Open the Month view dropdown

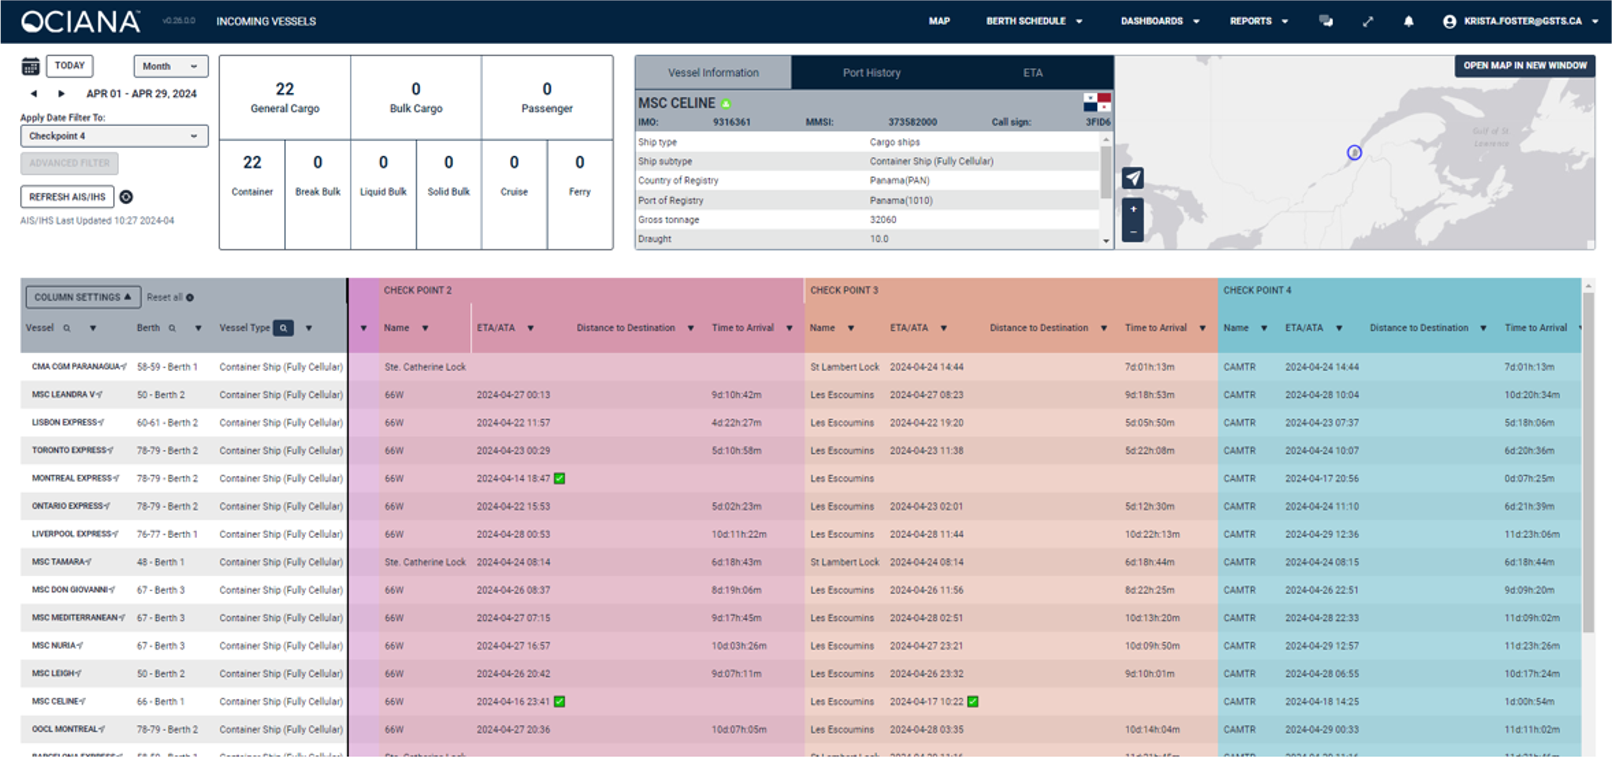(171, 66)
